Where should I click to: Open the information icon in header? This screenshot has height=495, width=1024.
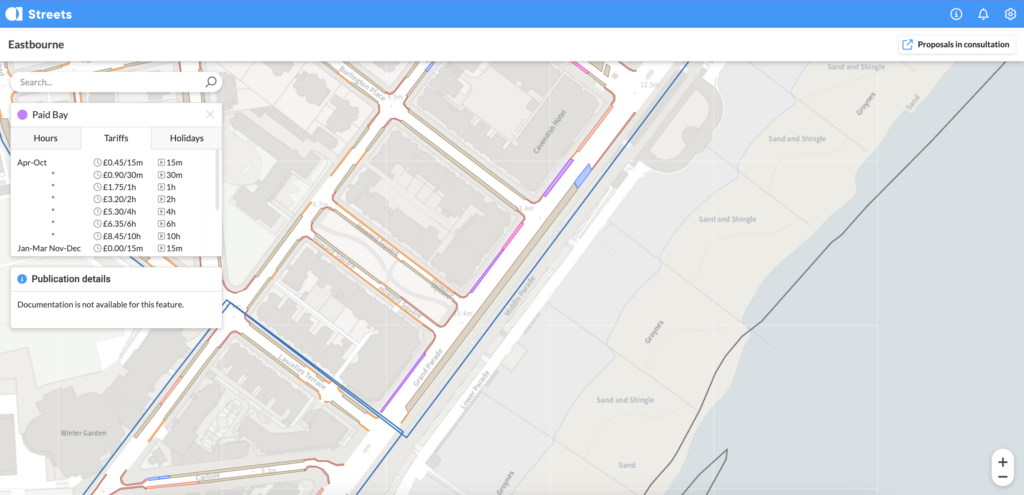pyautogui.click(x=956, y=14)
